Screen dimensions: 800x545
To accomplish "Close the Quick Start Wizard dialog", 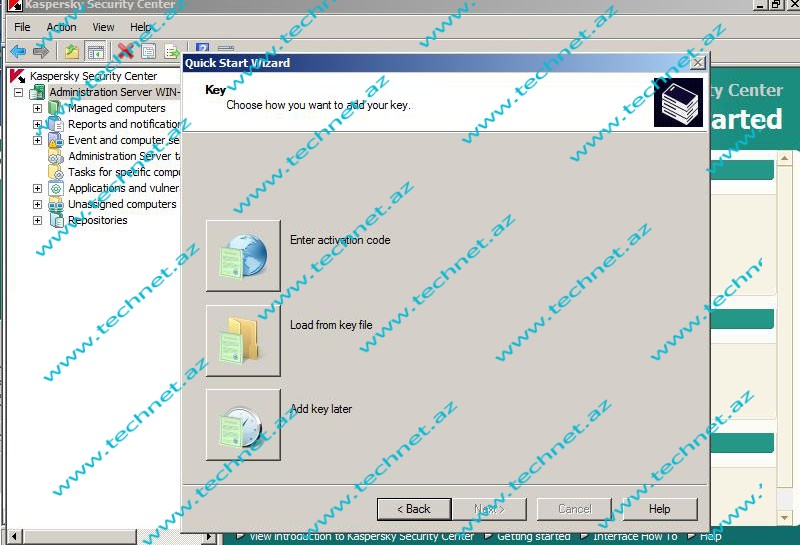I will pos(697,63).
